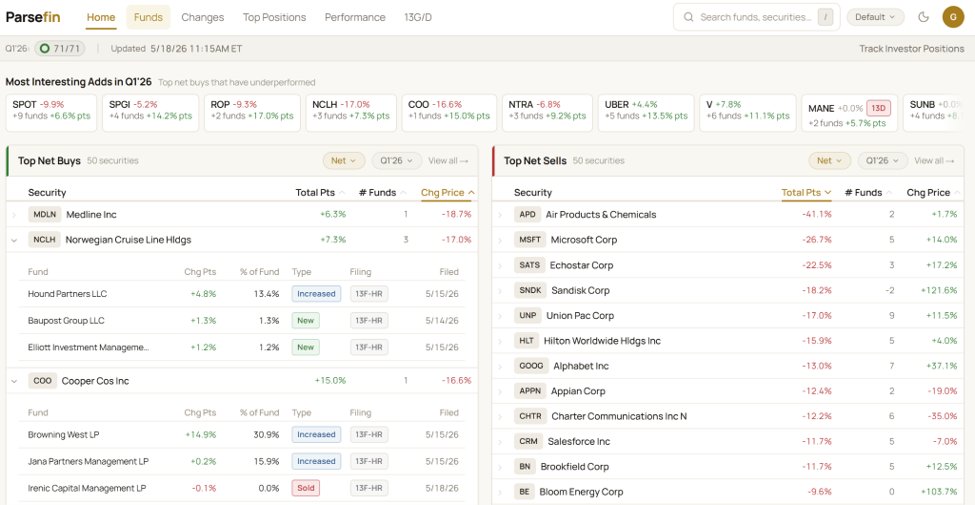This screenshot has width=975, height=505.
Task: Toggle dark mode moon icon
Action: point(923,17)
